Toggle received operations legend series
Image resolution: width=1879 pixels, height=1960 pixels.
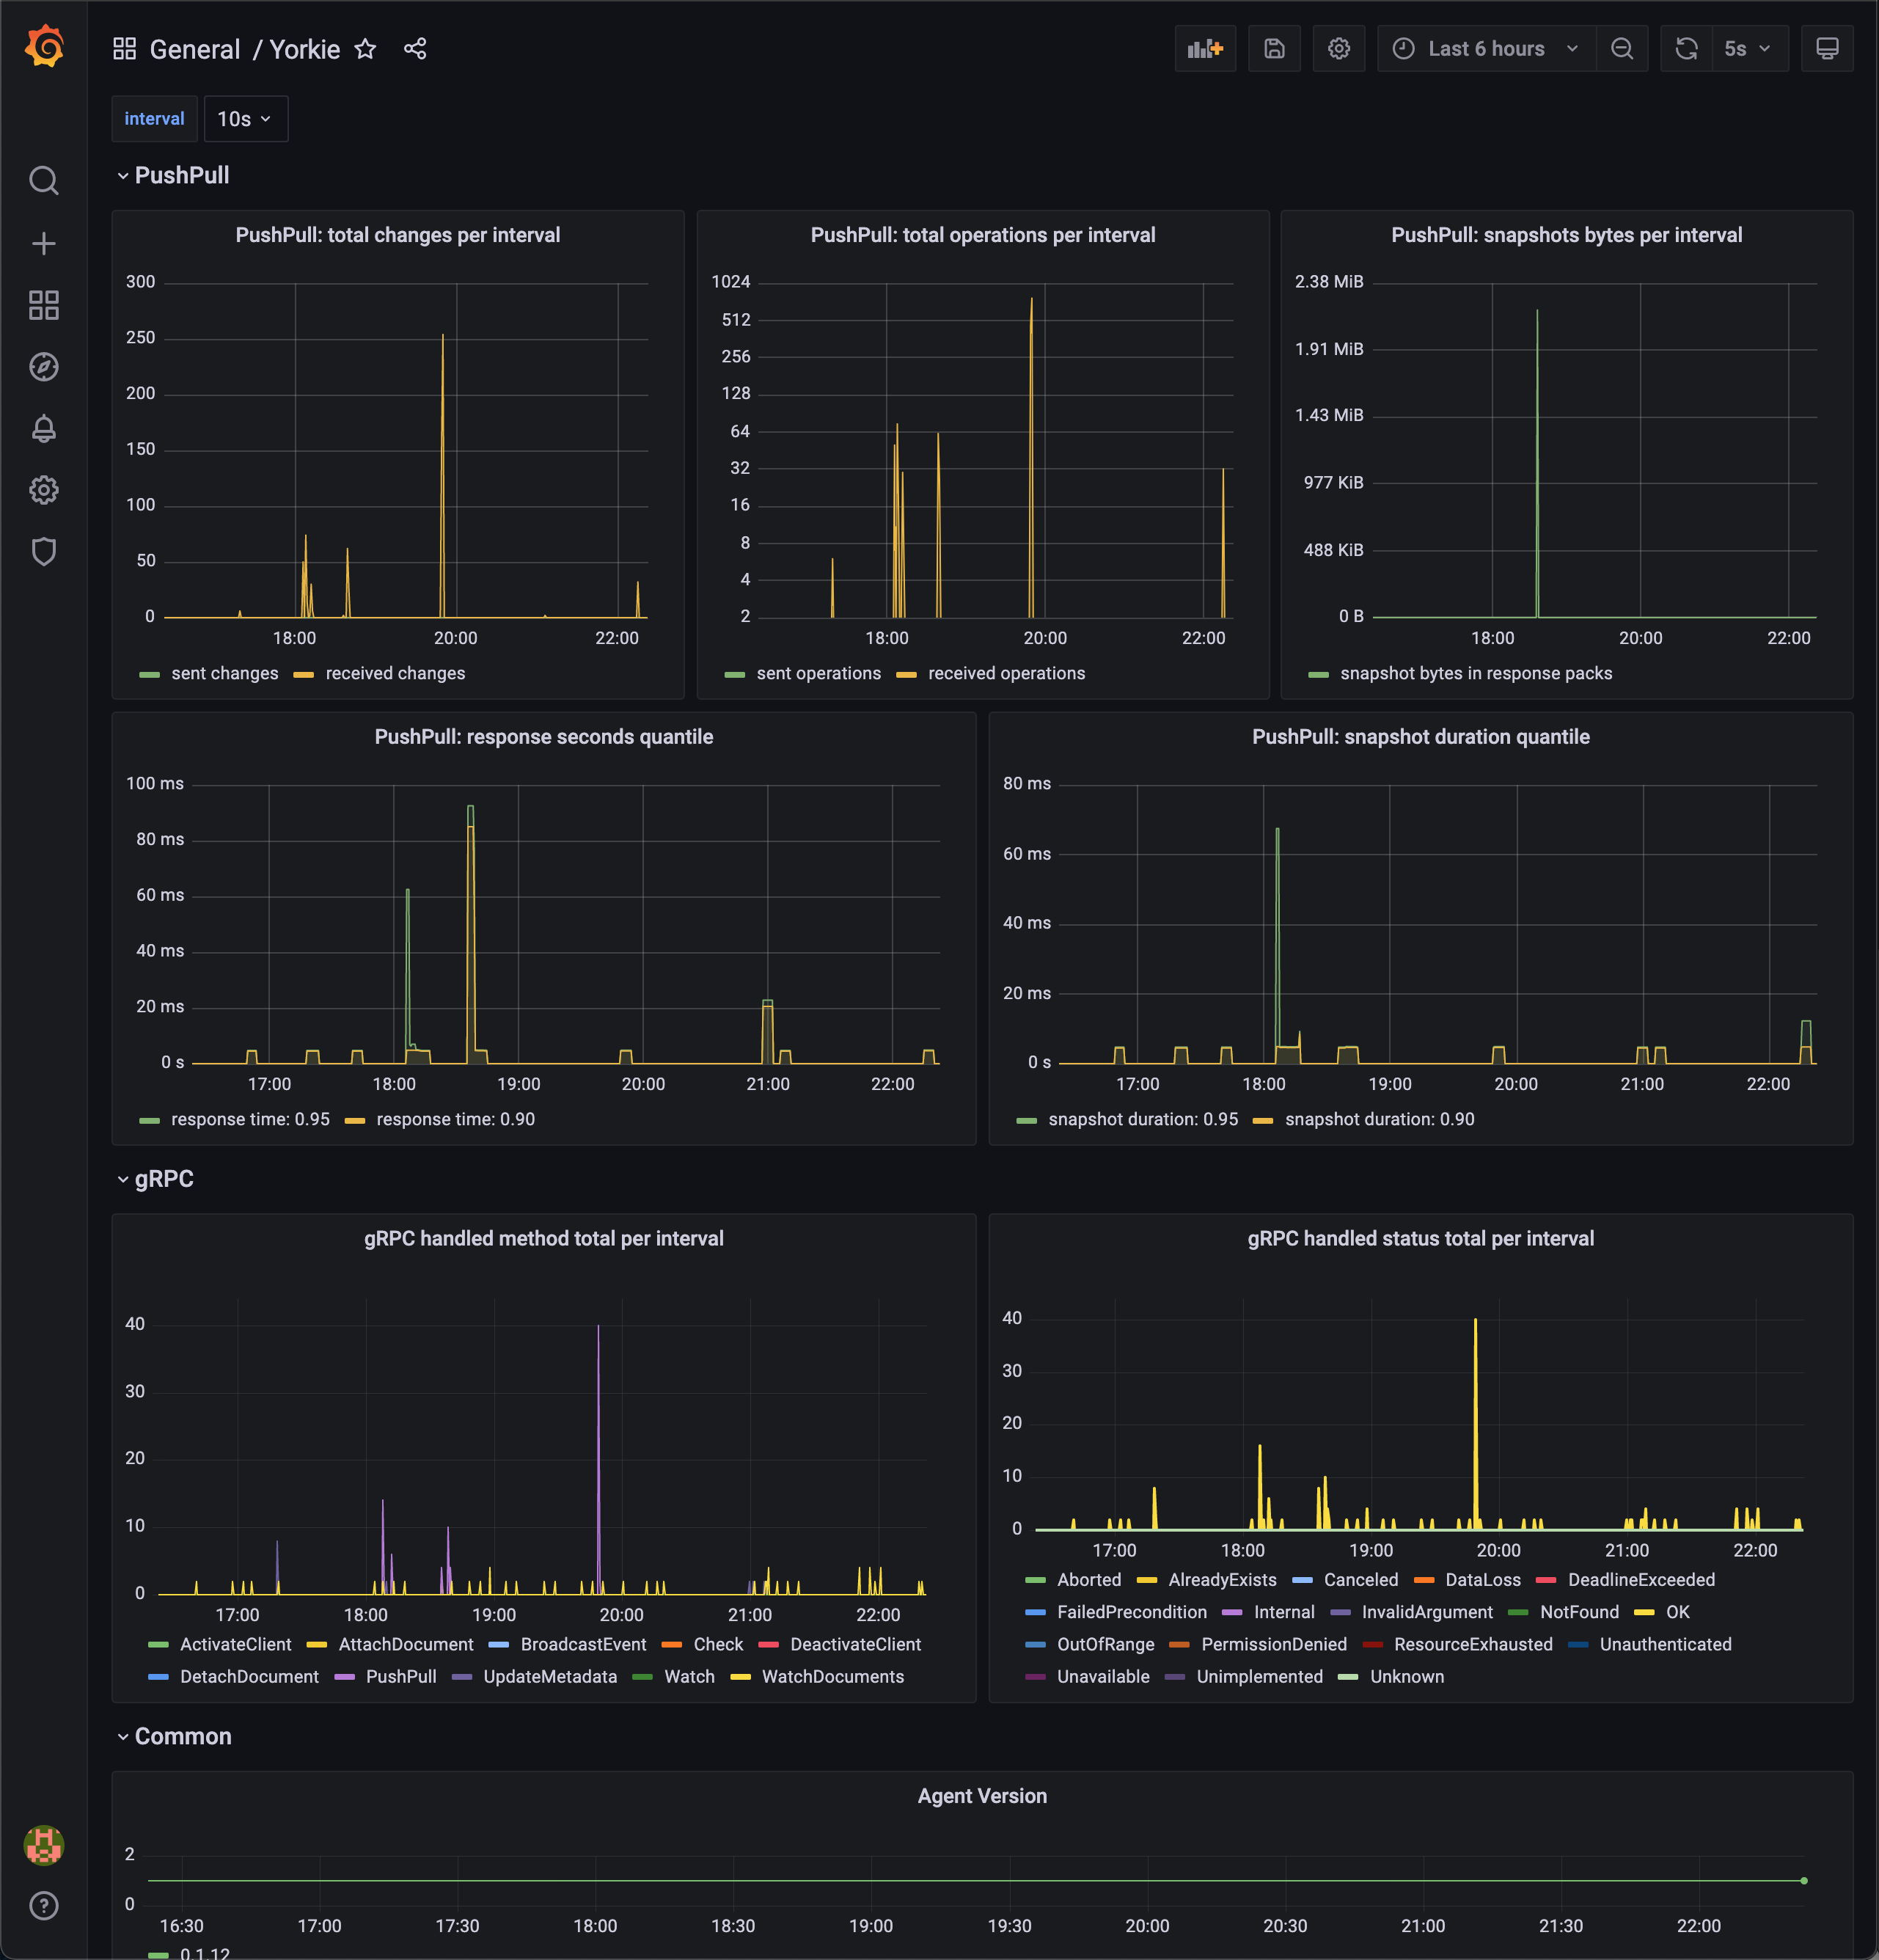coord(1006,674)
